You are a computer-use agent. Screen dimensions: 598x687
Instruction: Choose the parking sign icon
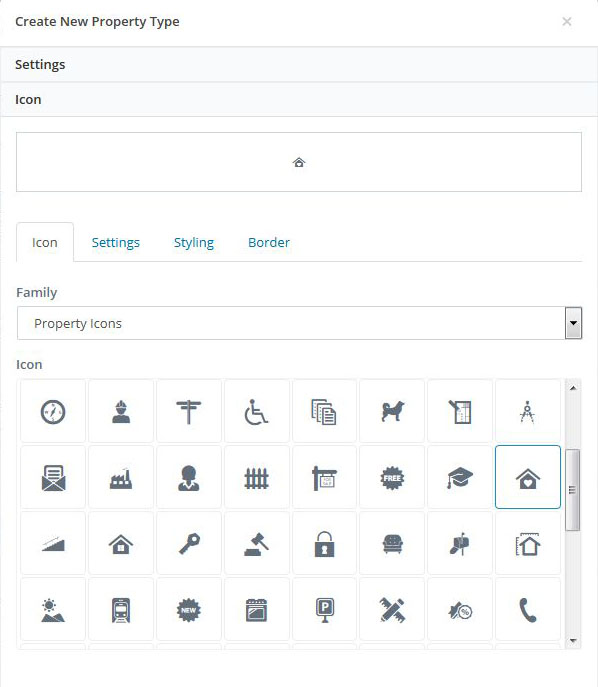325,609
